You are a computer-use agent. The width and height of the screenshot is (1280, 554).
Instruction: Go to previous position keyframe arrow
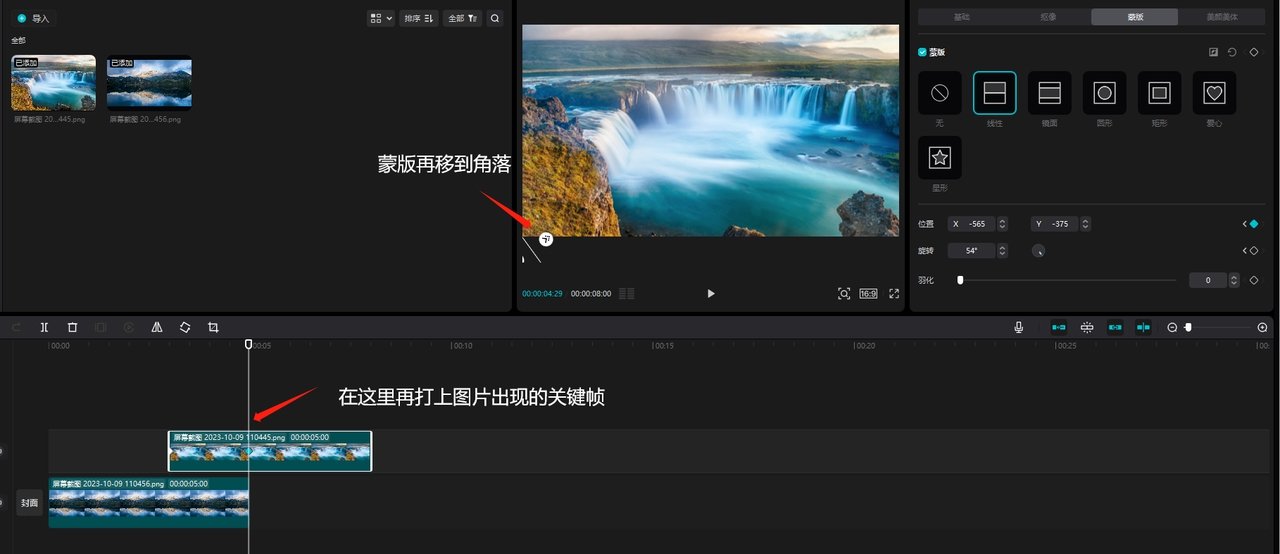click(1244, 224)
